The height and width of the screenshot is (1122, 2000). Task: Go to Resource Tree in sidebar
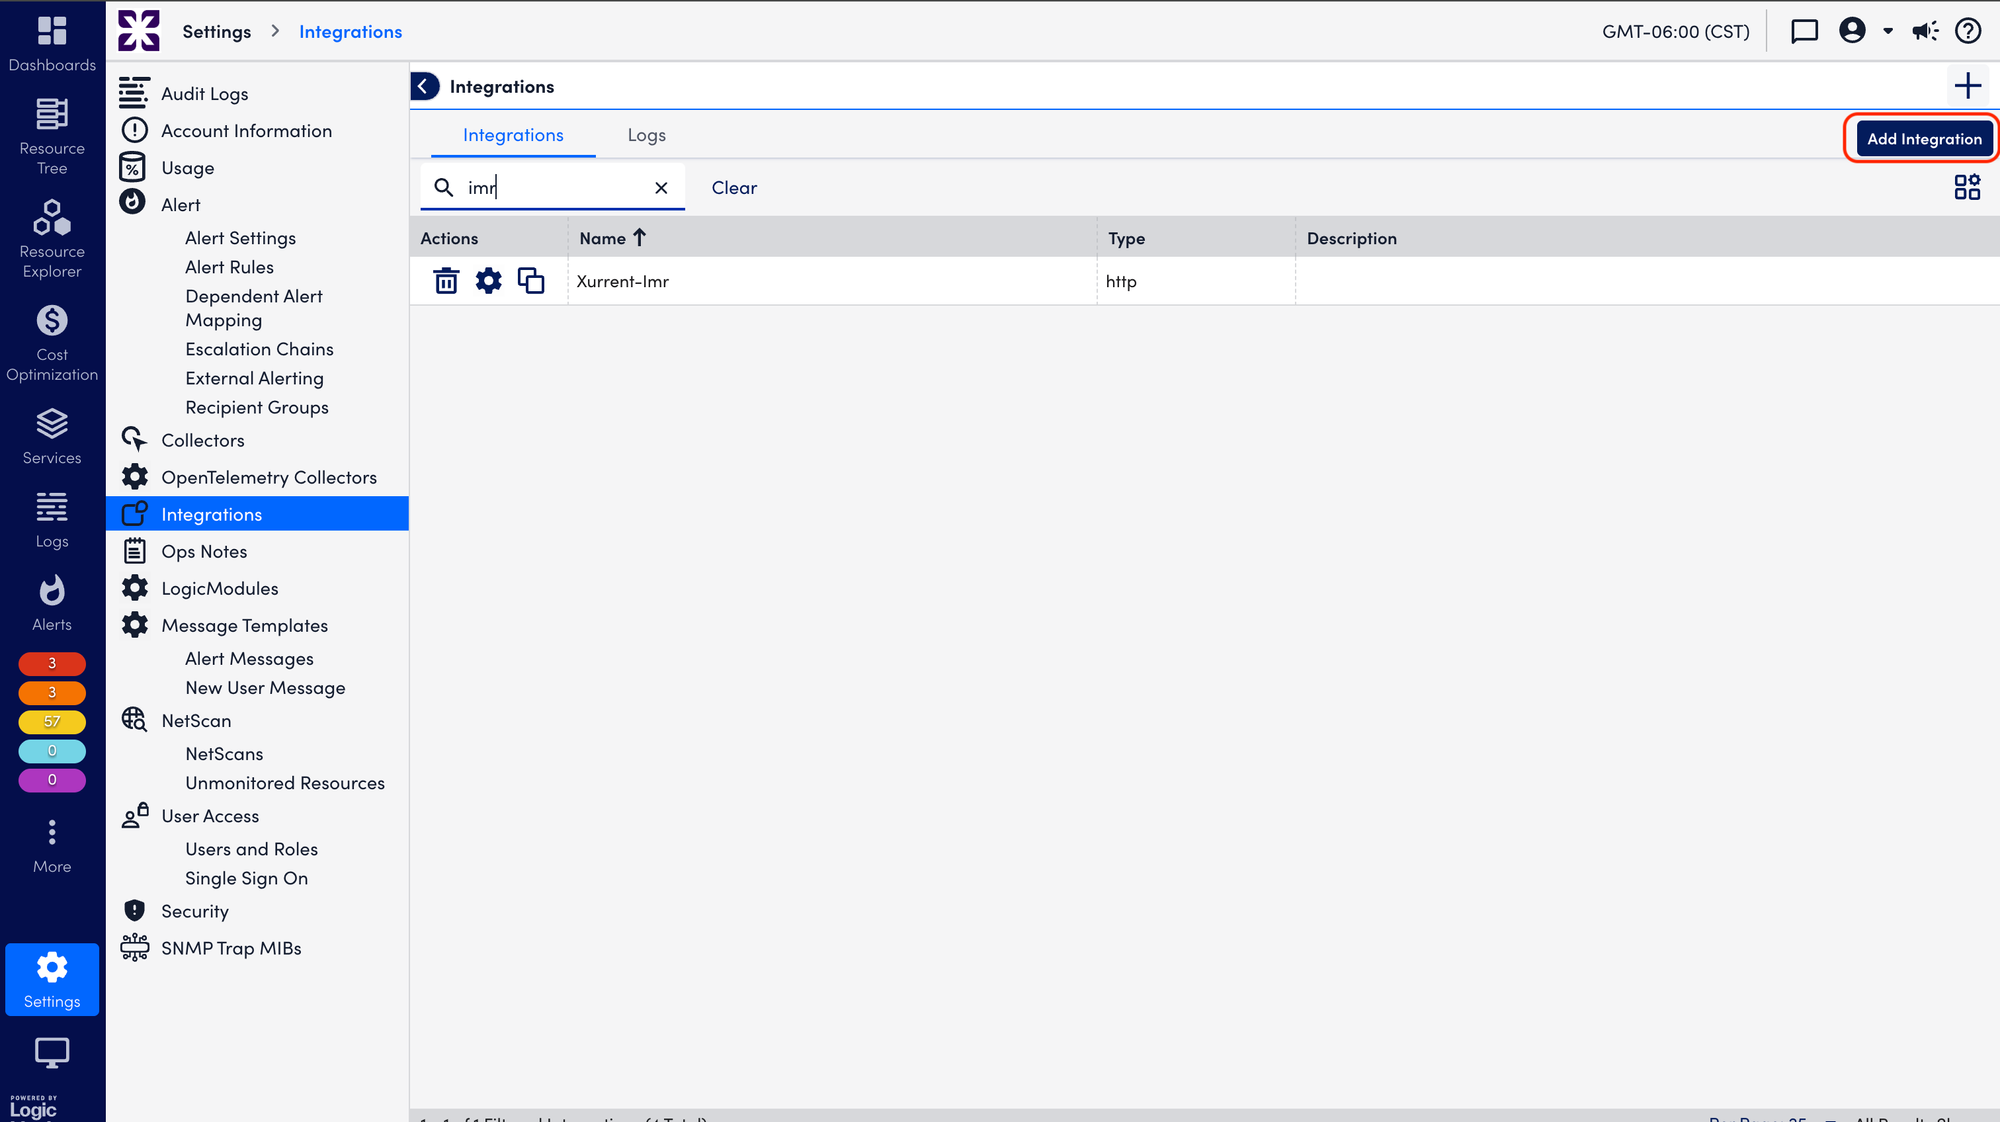click(x=52, y=136)
